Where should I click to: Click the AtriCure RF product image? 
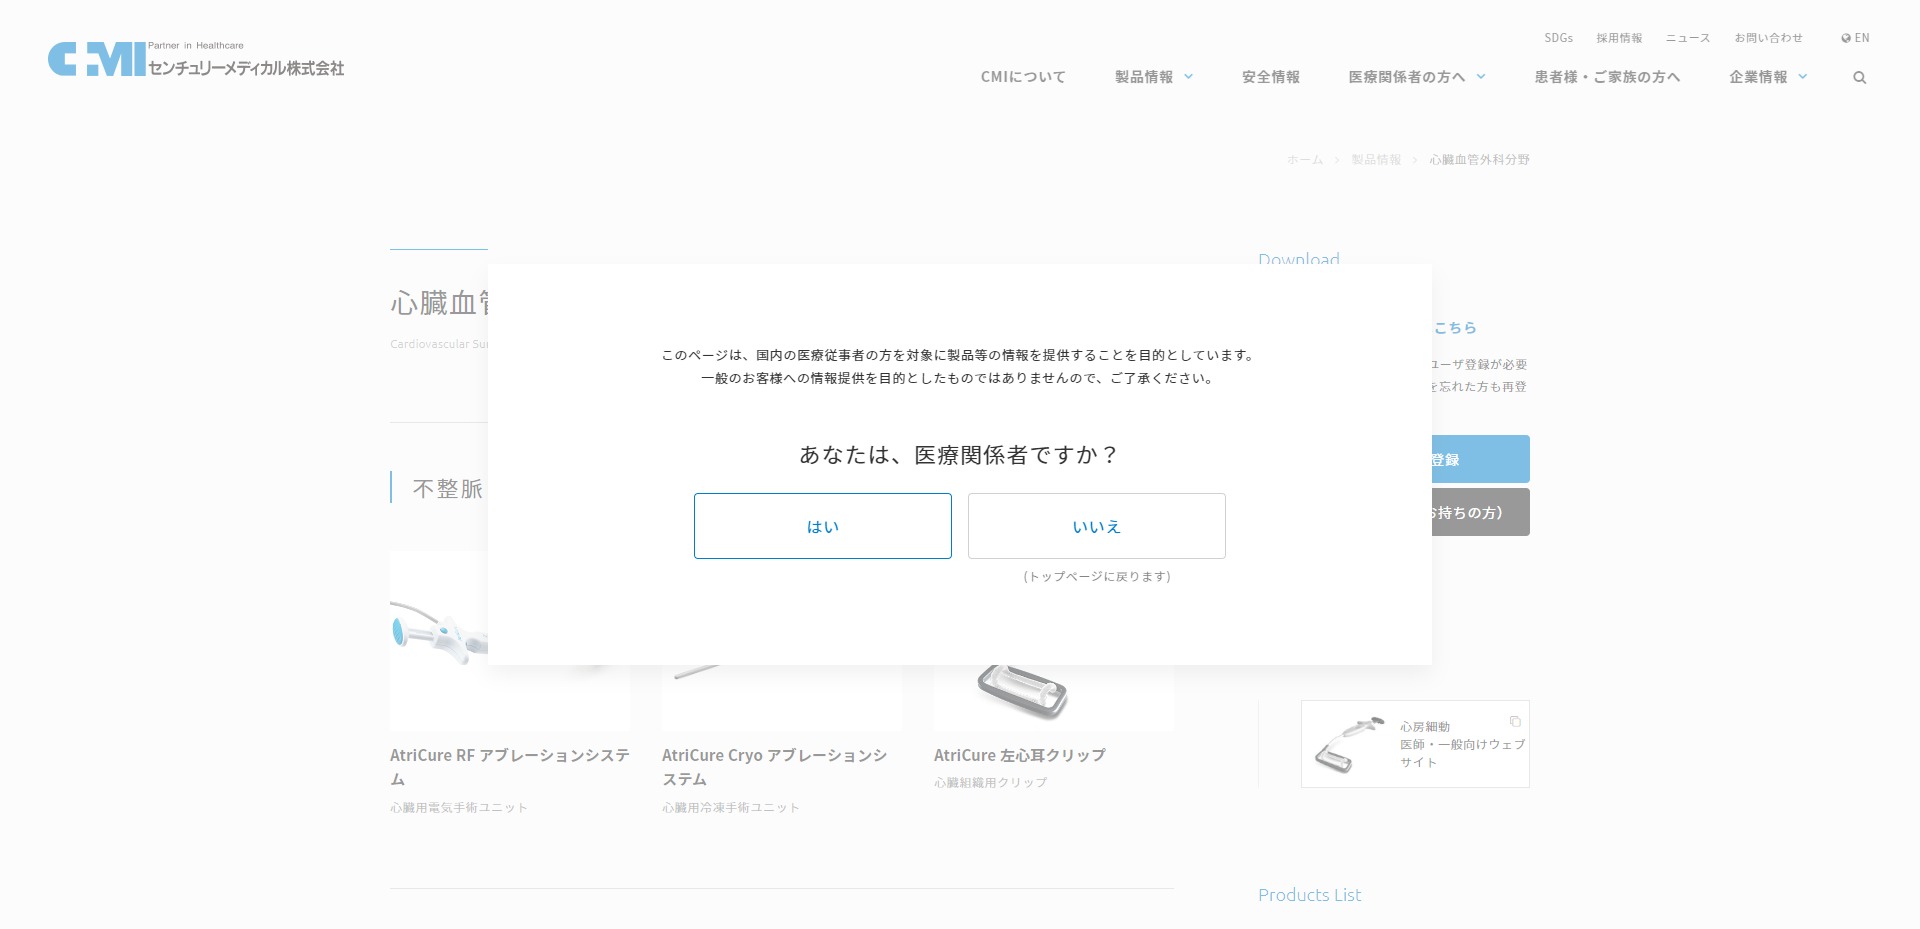[438, 640]
